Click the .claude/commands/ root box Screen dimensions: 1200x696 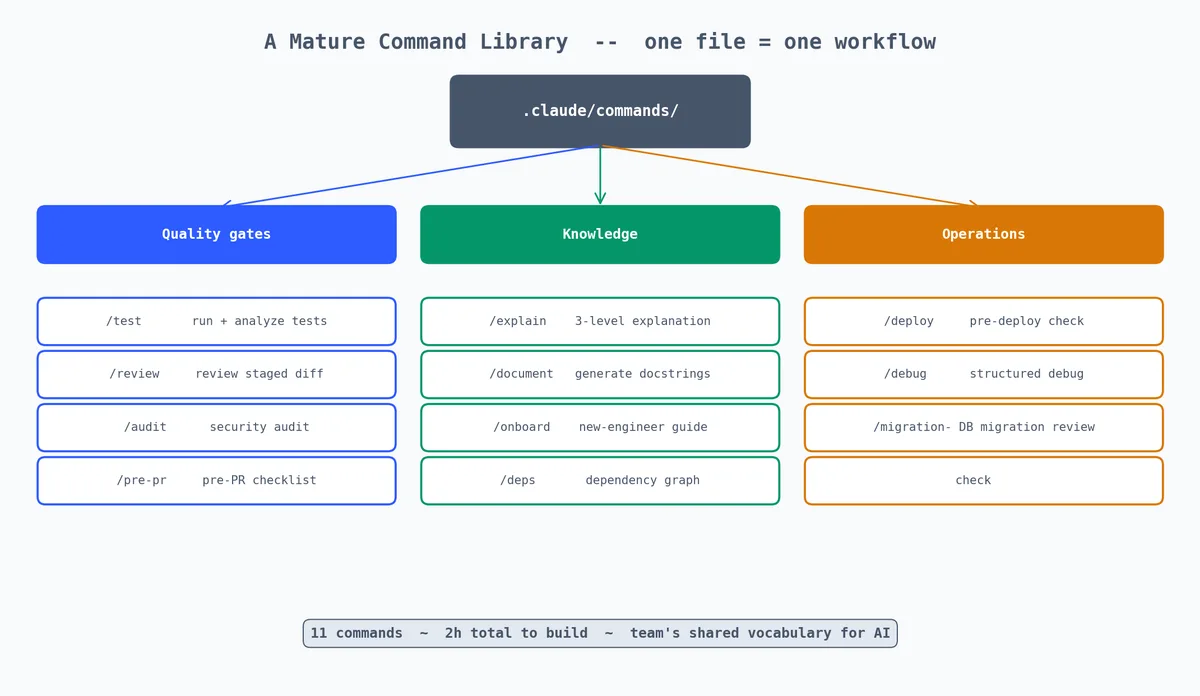click(600, 111)
